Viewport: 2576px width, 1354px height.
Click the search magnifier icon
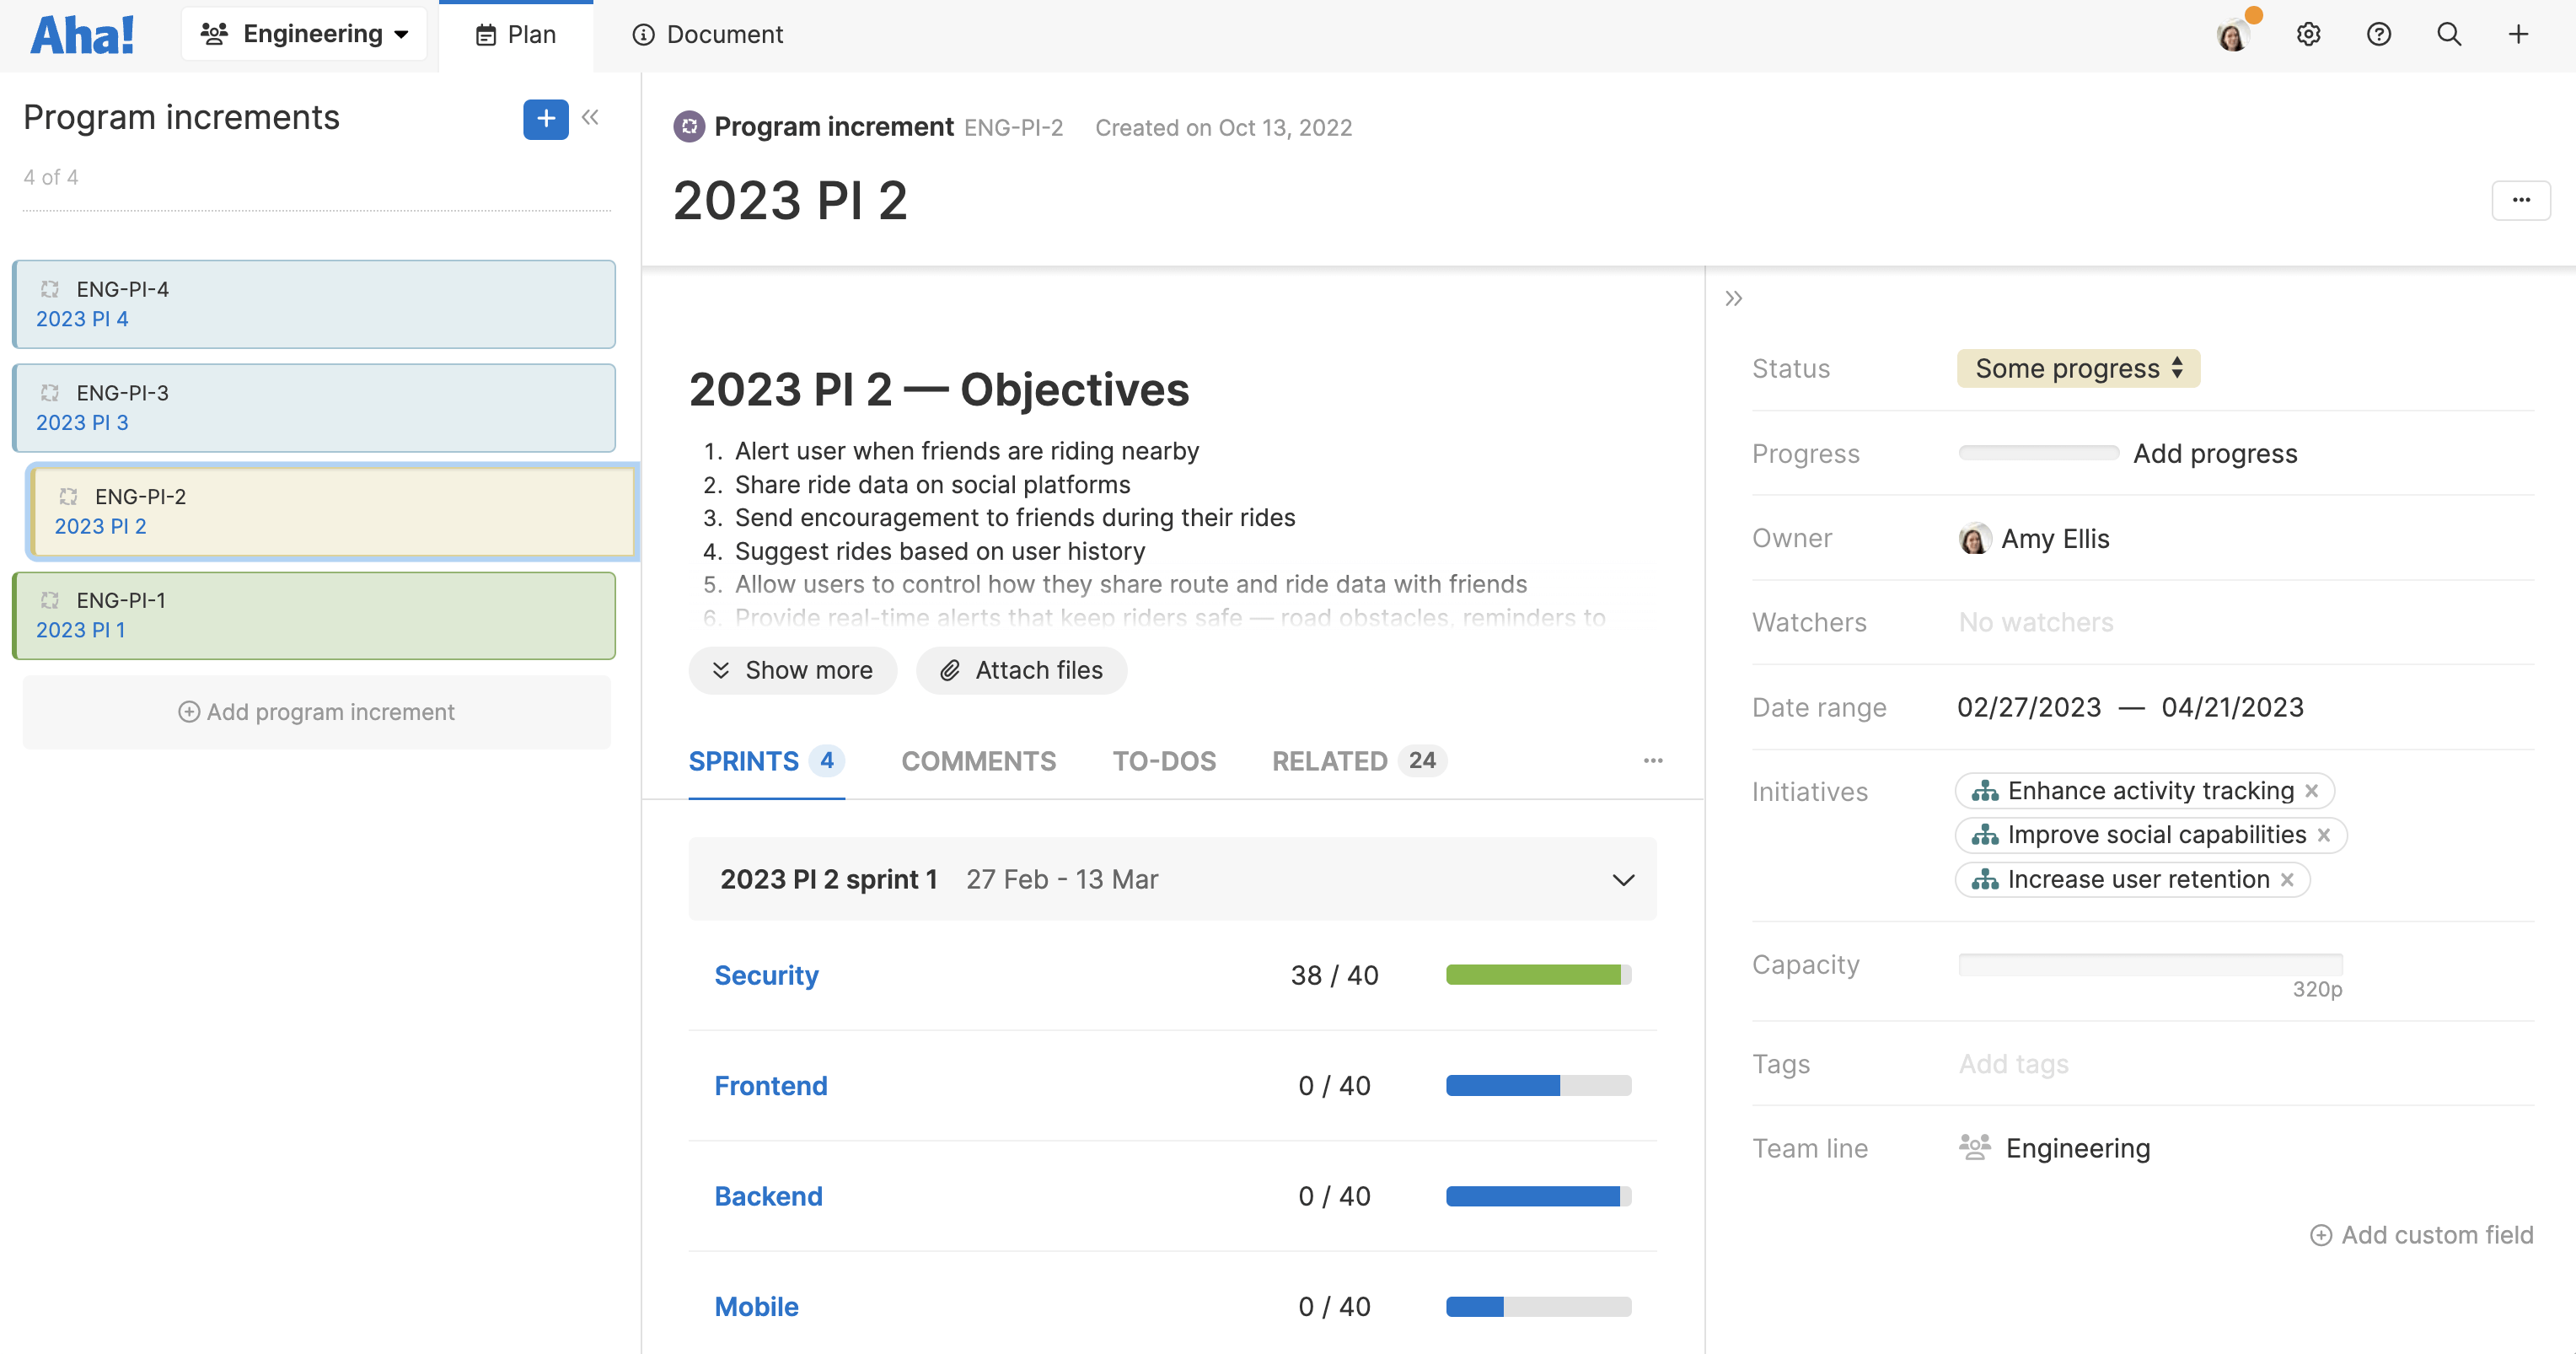click(x=2449, y=34)
